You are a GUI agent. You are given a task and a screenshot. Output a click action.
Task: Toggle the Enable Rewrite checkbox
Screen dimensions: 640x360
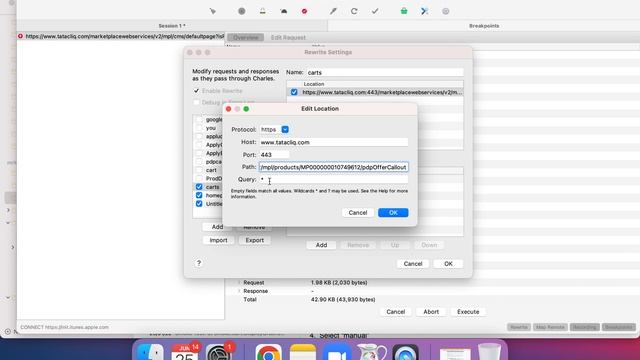click(196, 91)
